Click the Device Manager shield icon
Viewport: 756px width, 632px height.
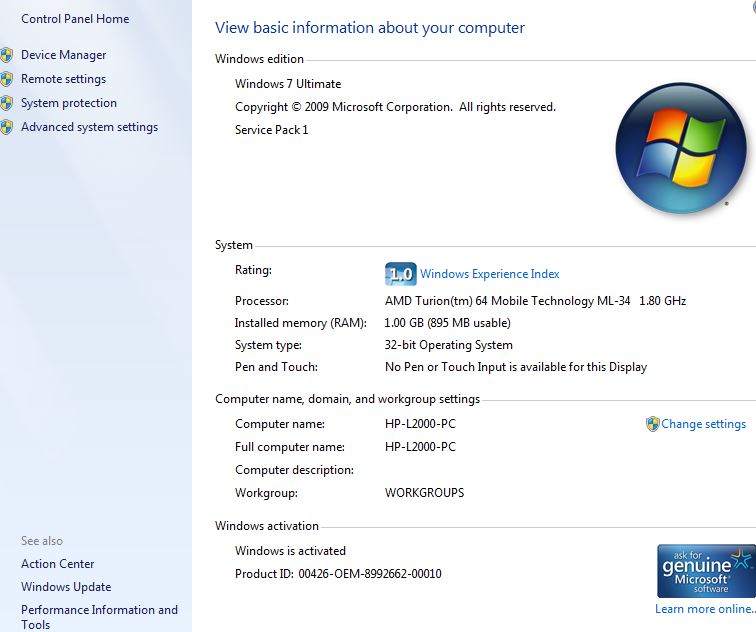[x=7, y=55]
